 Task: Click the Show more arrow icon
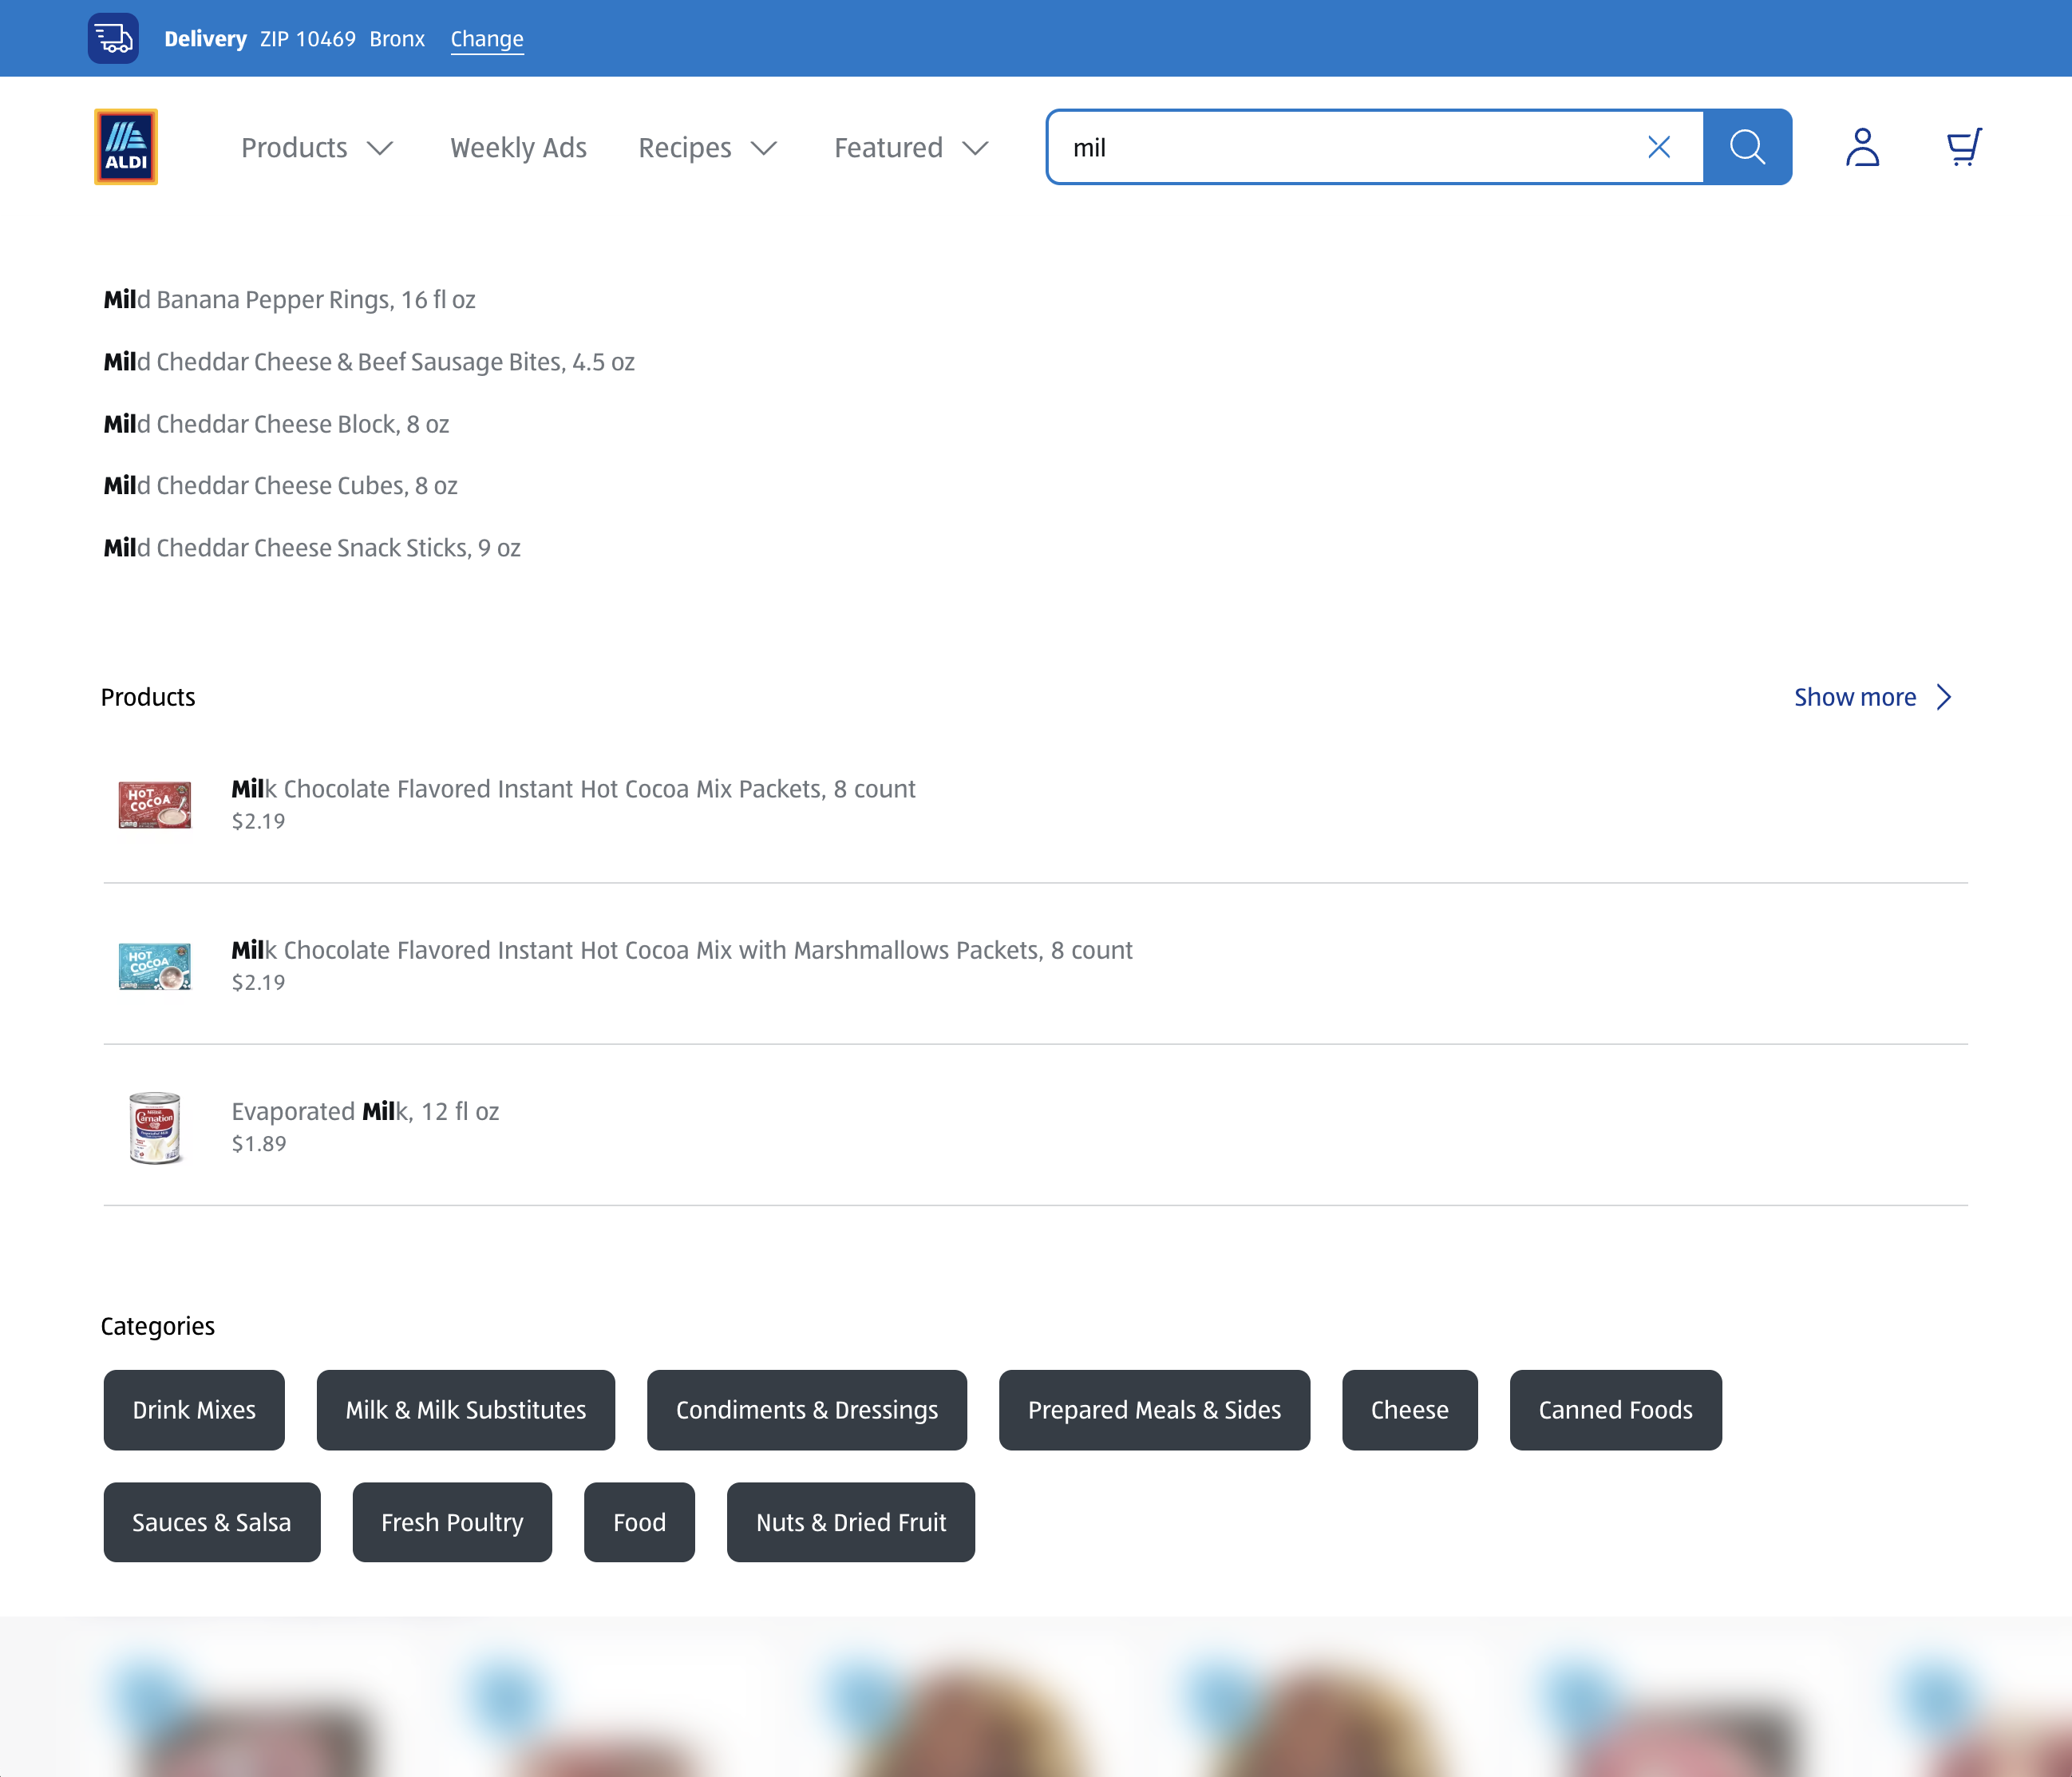coord(1944,696)
